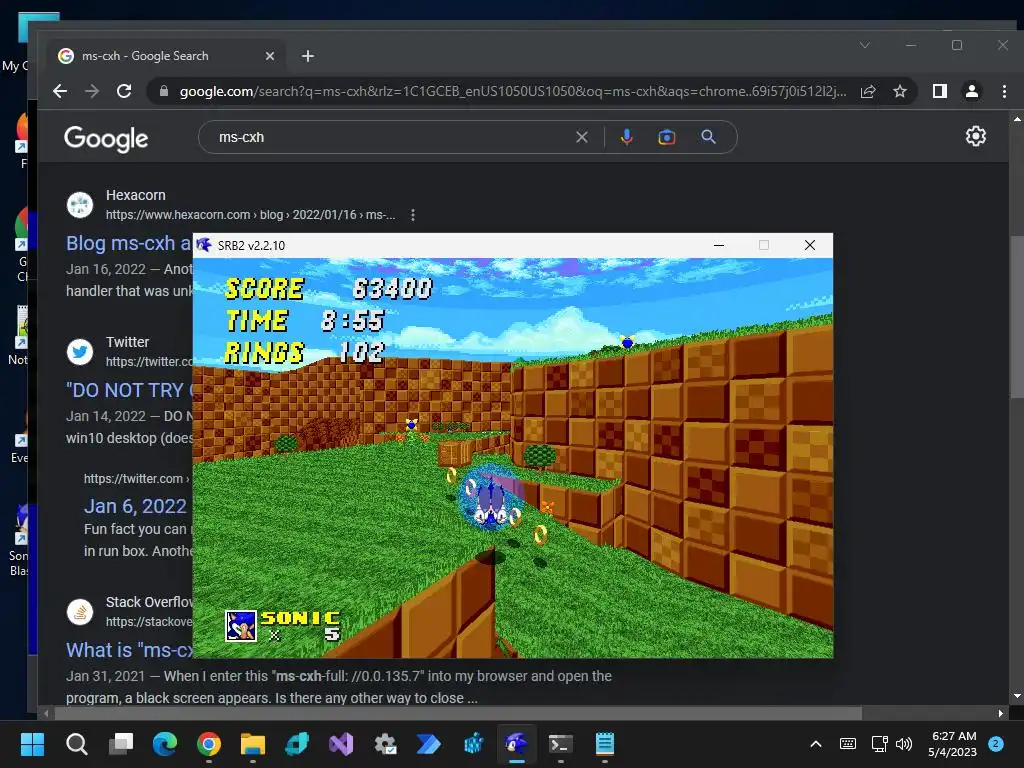Open 'What is ms-cxh' Stack Overflow result

point(129,650)
